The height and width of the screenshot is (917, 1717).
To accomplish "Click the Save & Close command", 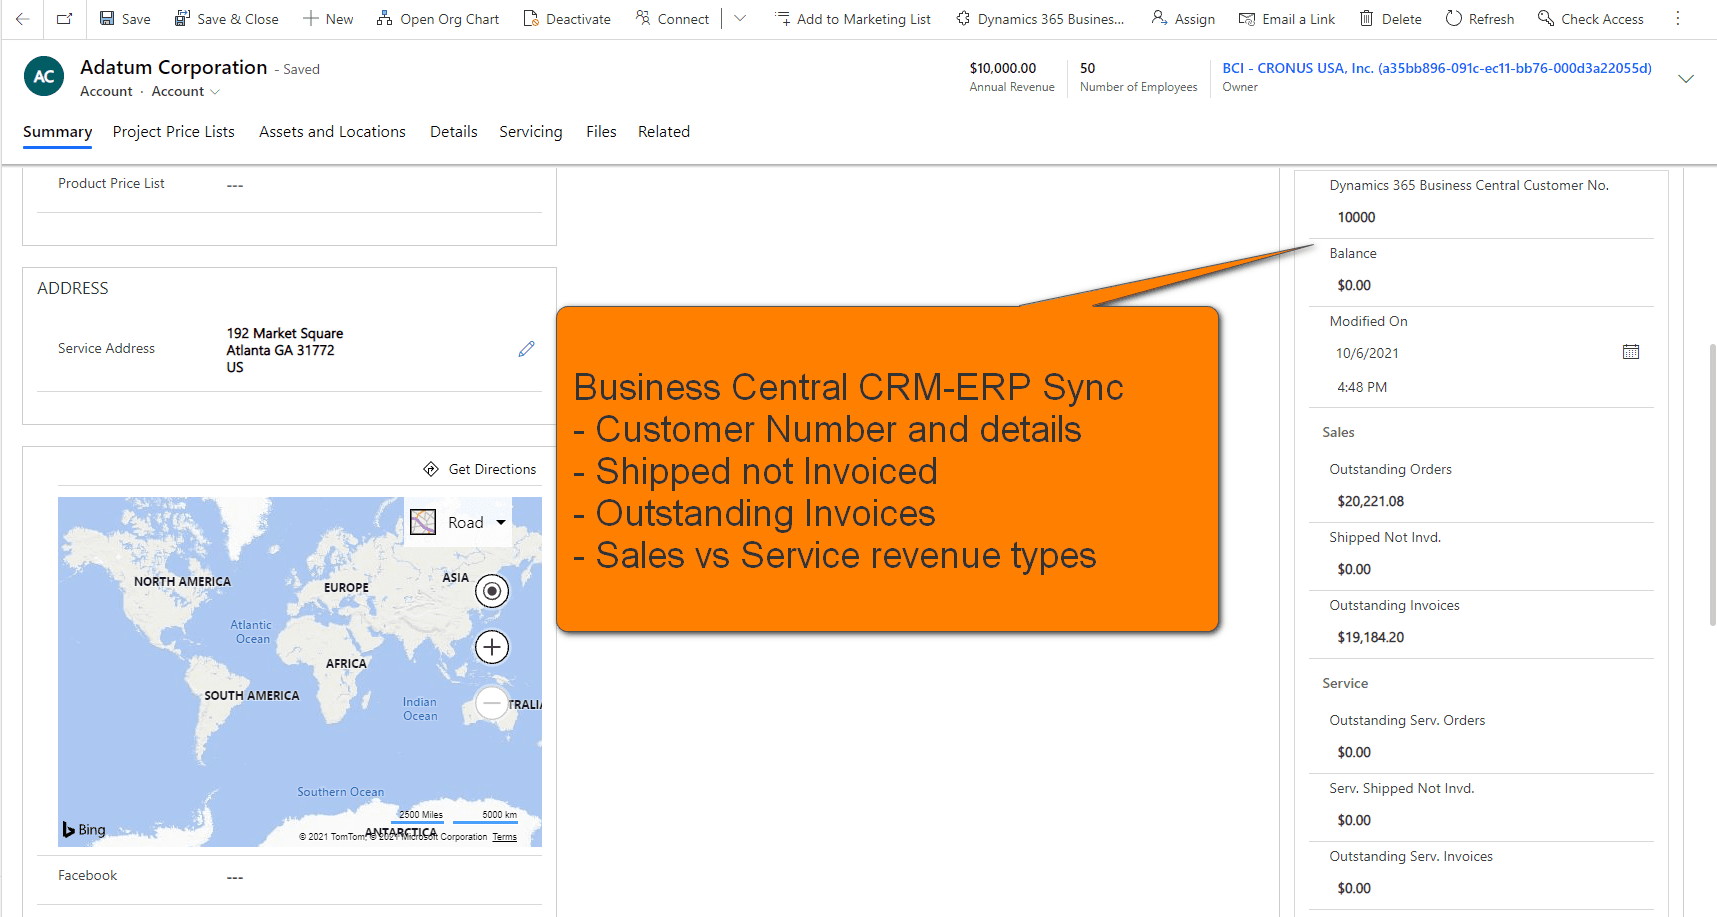I will [226, 19].
